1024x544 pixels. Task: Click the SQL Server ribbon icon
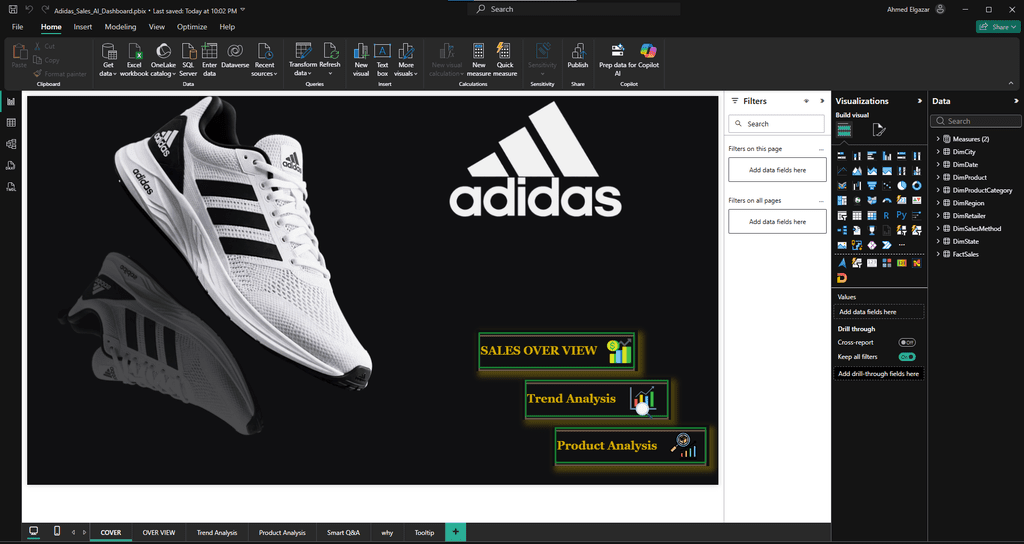tap(188, 59)
